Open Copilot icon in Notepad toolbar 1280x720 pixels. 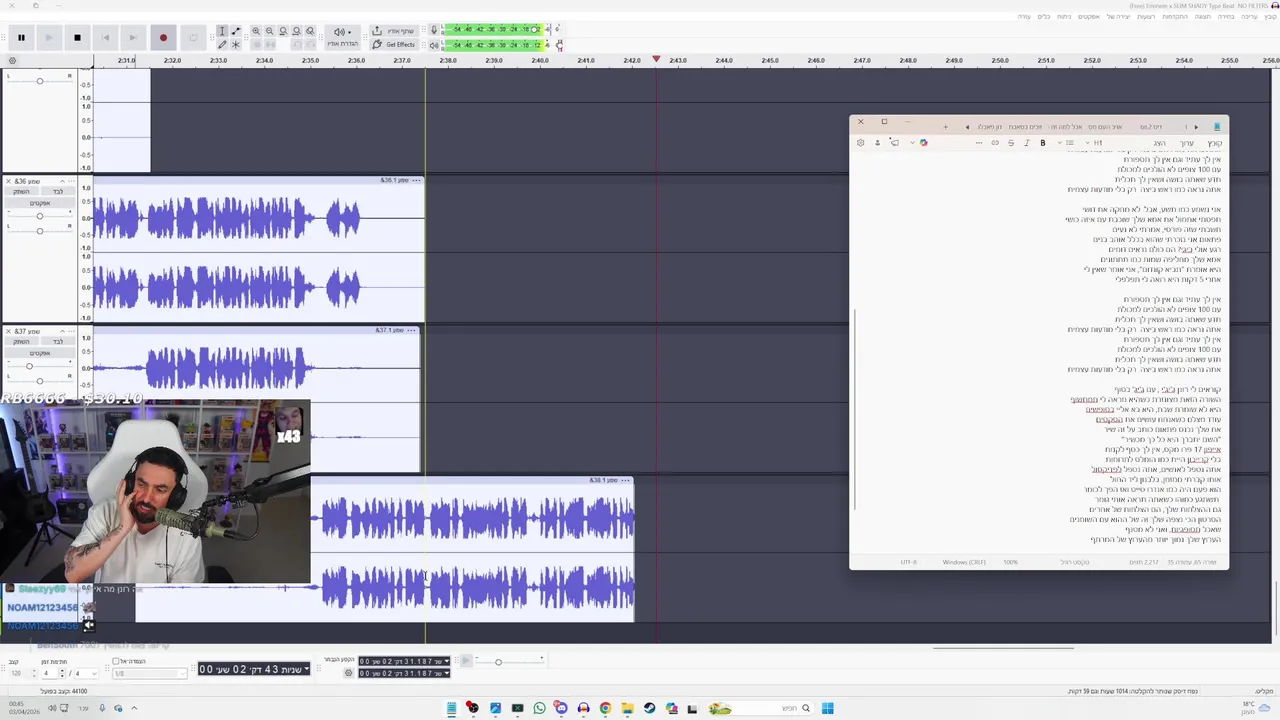coord(923,143)
